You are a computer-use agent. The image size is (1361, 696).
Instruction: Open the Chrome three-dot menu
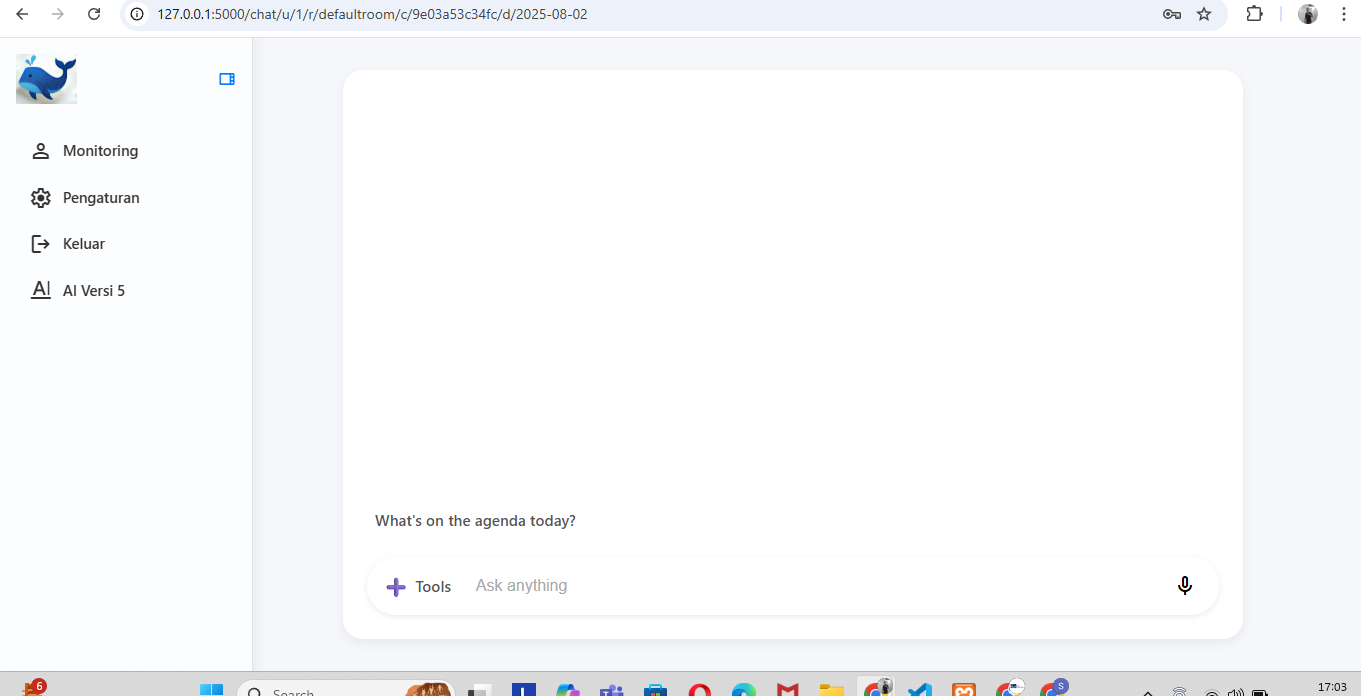[1344, 14]
